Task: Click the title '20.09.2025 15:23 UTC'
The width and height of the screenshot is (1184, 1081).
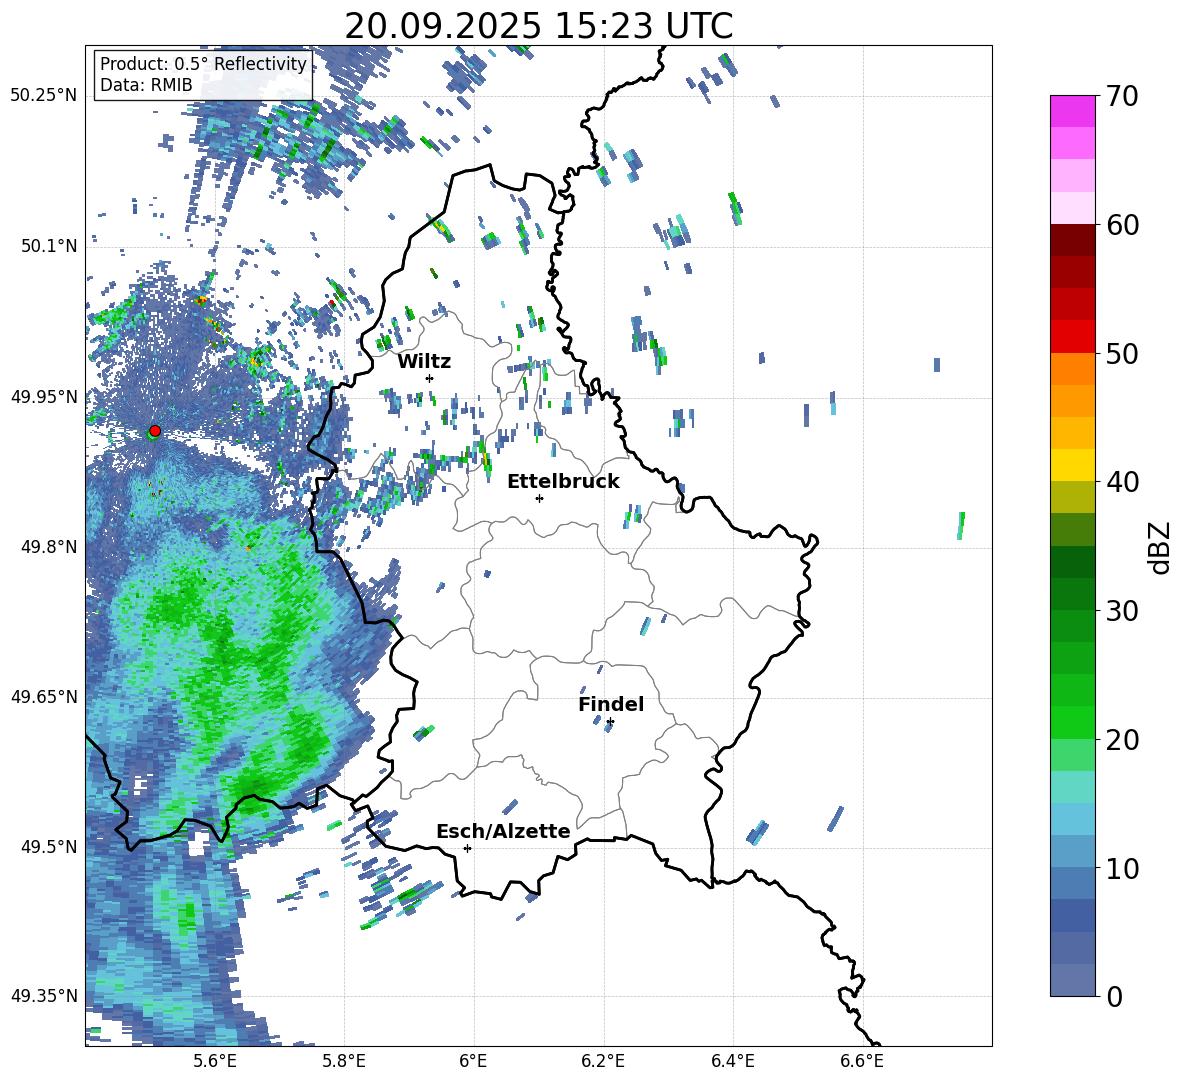Action: pyautogui.click(x=538, y=26)
